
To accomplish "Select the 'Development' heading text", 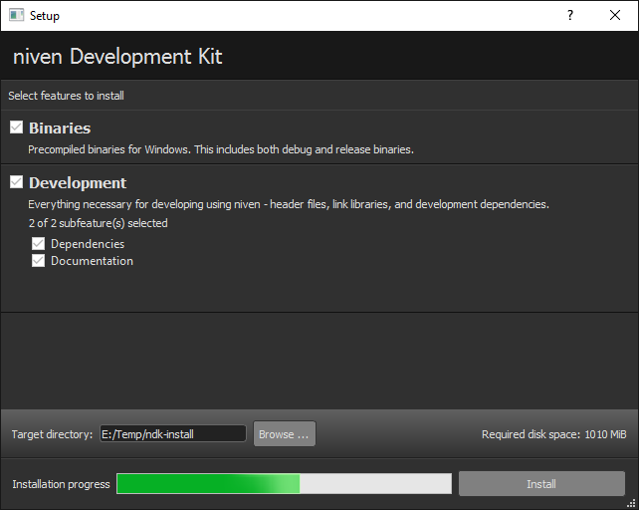I will (78, 183).
